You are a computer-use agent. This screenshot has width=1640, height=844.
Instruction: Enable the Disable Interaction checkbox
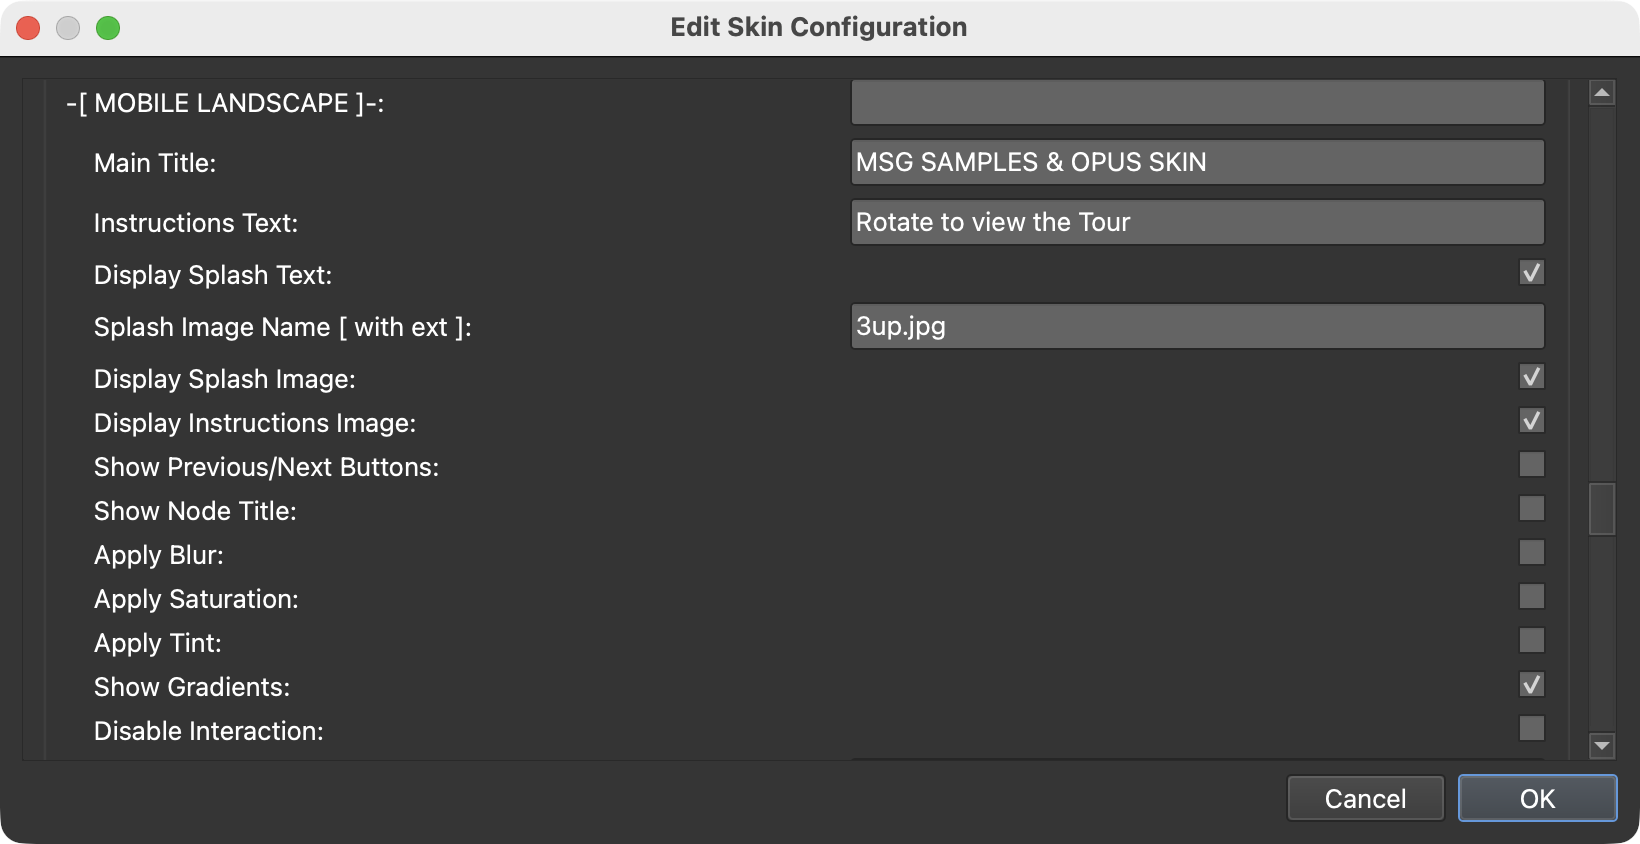pos(1531,728)
